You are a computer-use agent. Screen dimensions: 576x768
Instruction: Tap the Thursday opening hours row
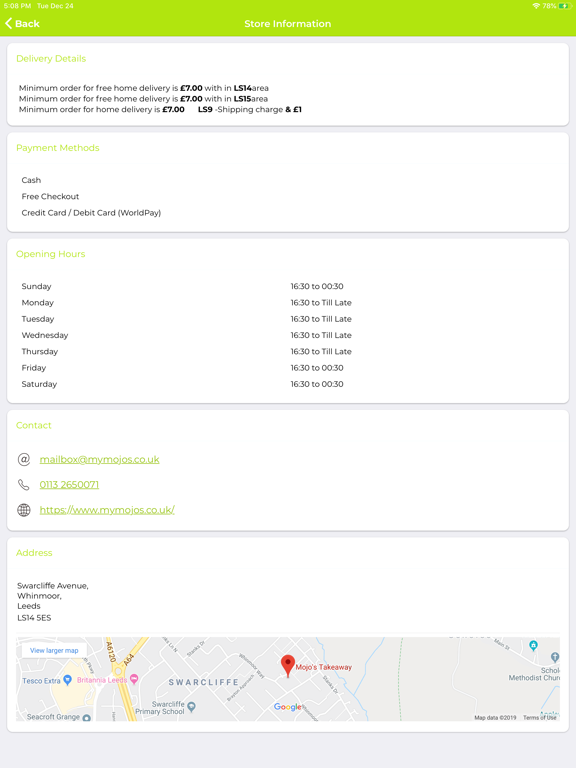tap(288, 351)
